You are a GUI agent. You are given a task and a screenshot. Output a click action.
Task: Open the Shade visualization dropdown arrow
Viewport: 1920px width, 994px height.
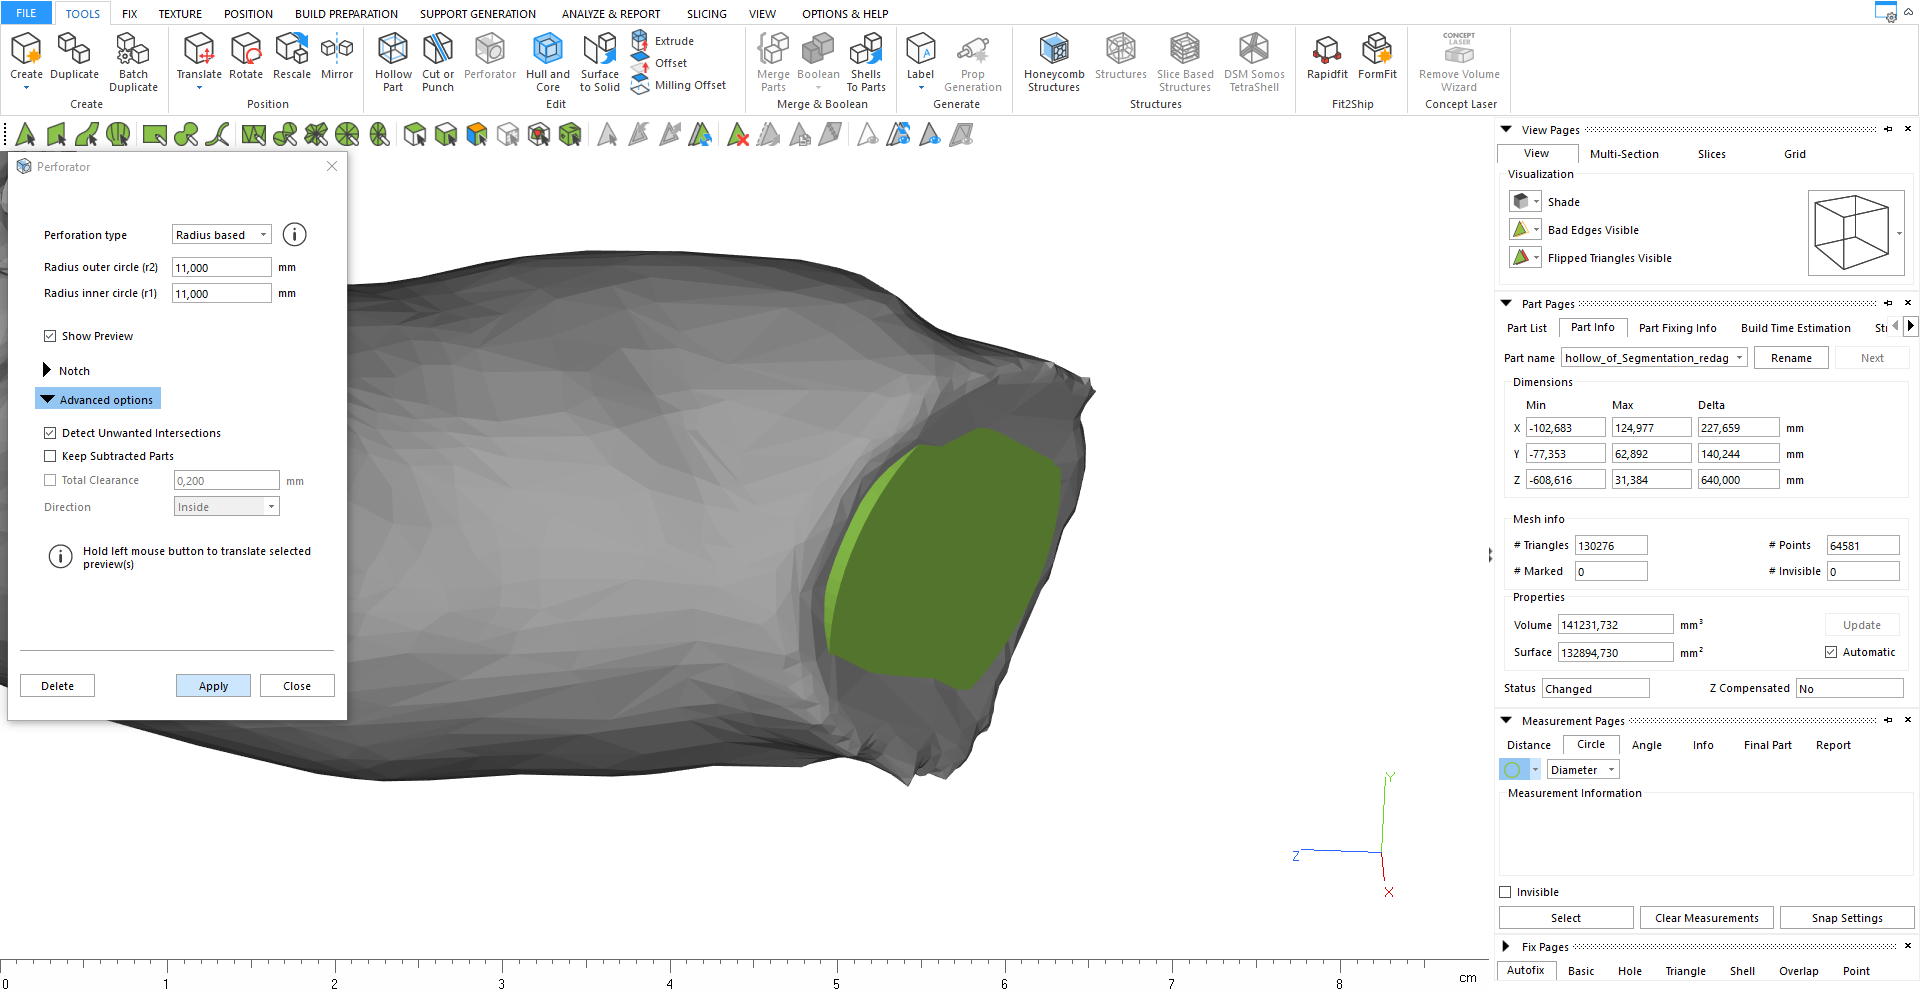point(1537,202)
